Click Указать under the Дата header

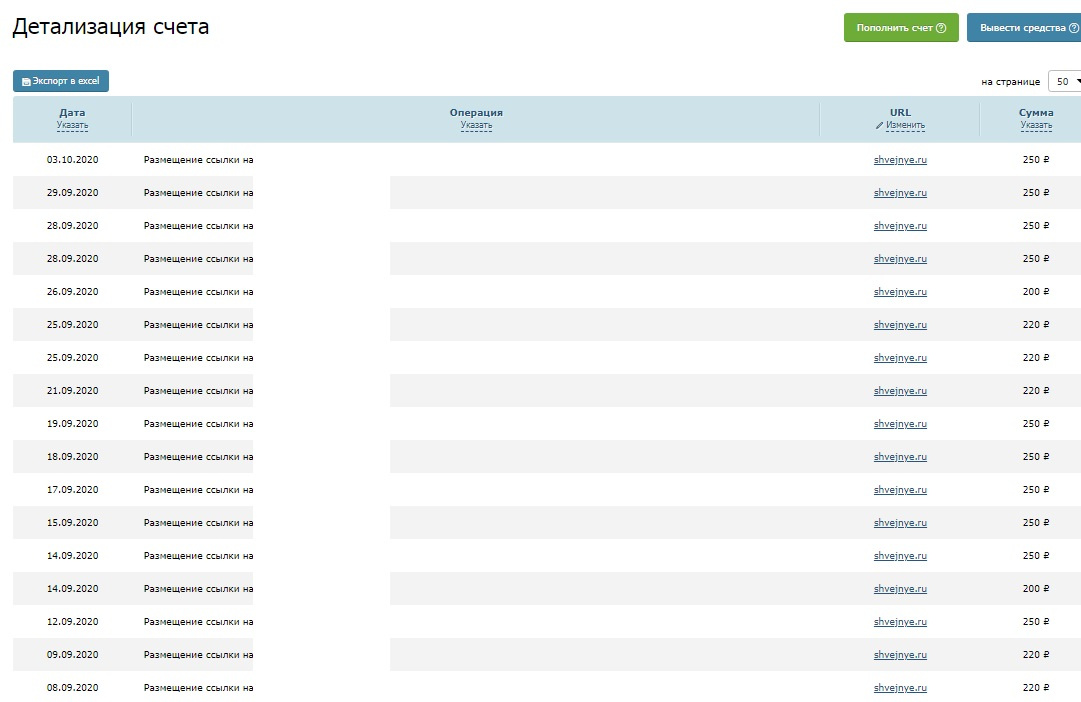coord(72,126)
